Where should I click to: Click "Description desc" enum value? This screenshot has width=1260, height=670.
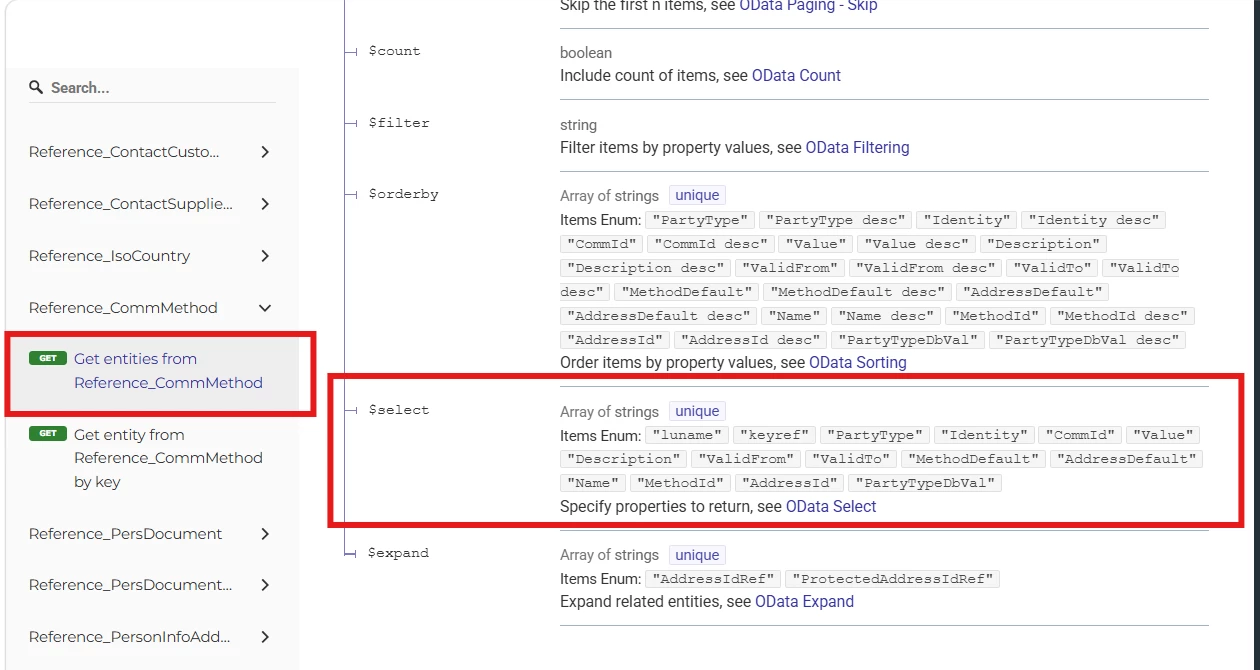click(x=645, y=268)
